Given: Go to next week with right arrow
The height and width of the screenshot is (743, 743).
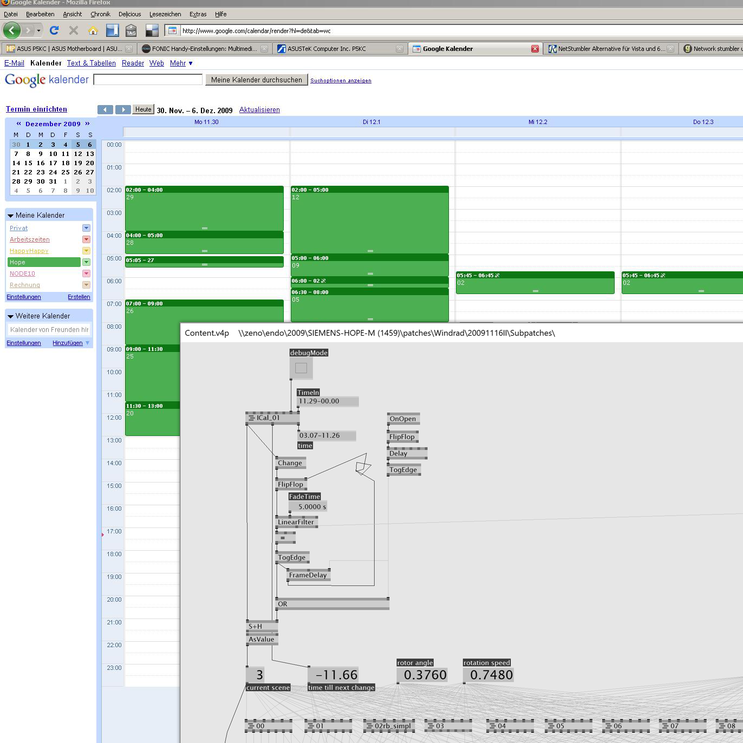Looking at the screenshot, I should tap(123, 109).
